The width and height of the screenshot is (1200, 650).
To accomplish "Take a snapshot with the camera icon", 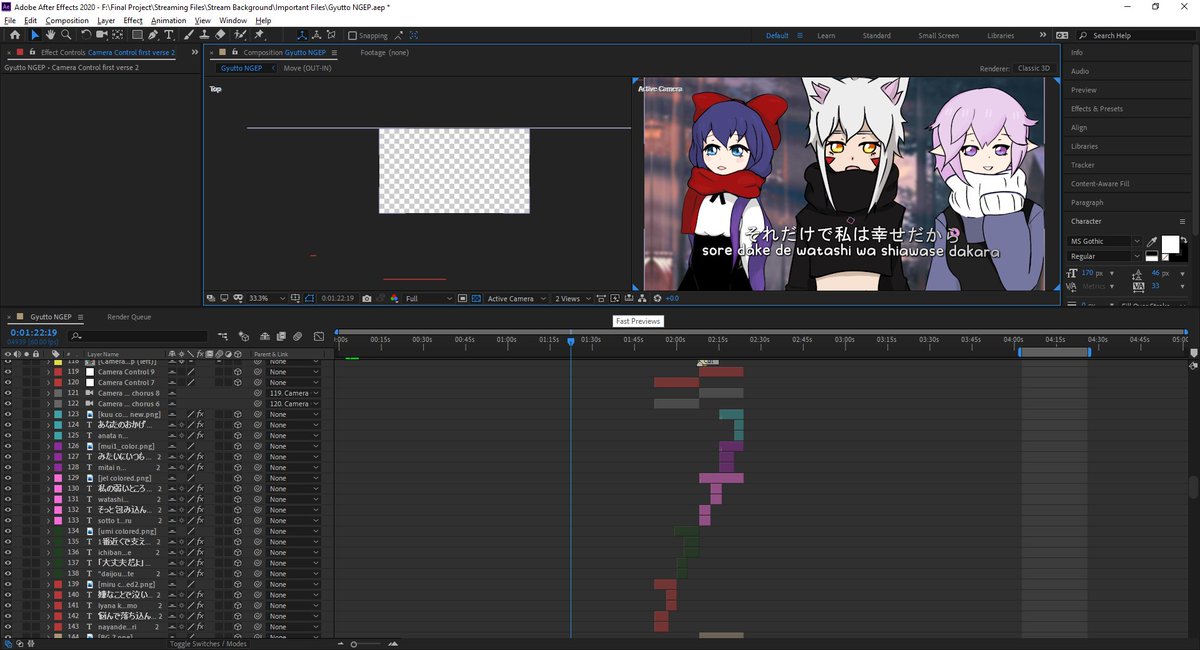I will pyautogui.click(x=367, y=298).
